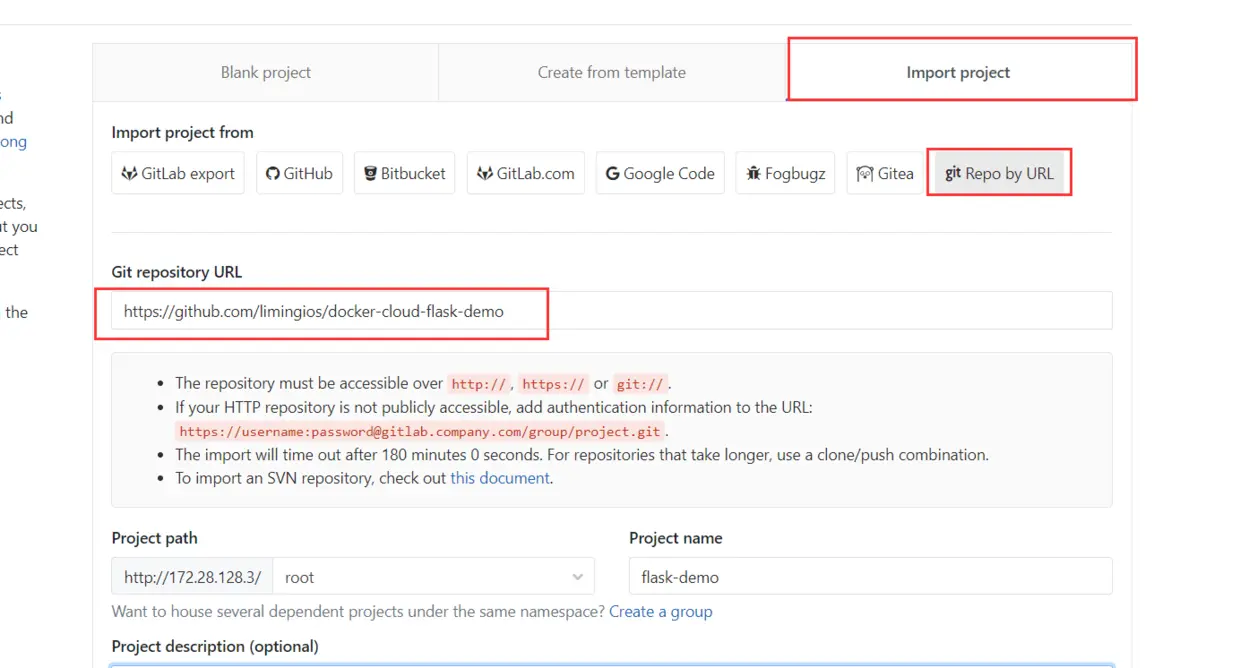Select the Import project tab
This screenshot has height=668, width=1240.
tap(958, 72)
